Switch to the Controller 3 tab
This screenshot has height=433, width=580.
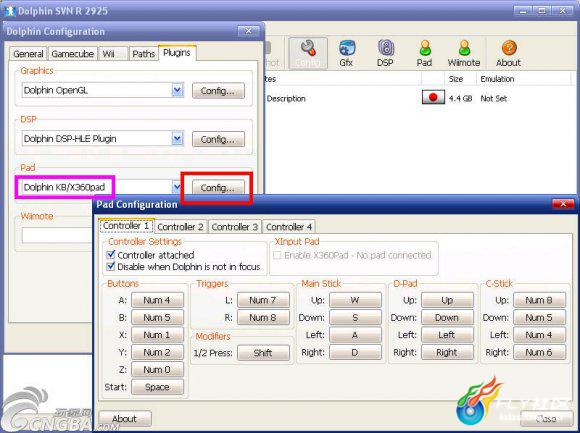(x=235, y=227)
